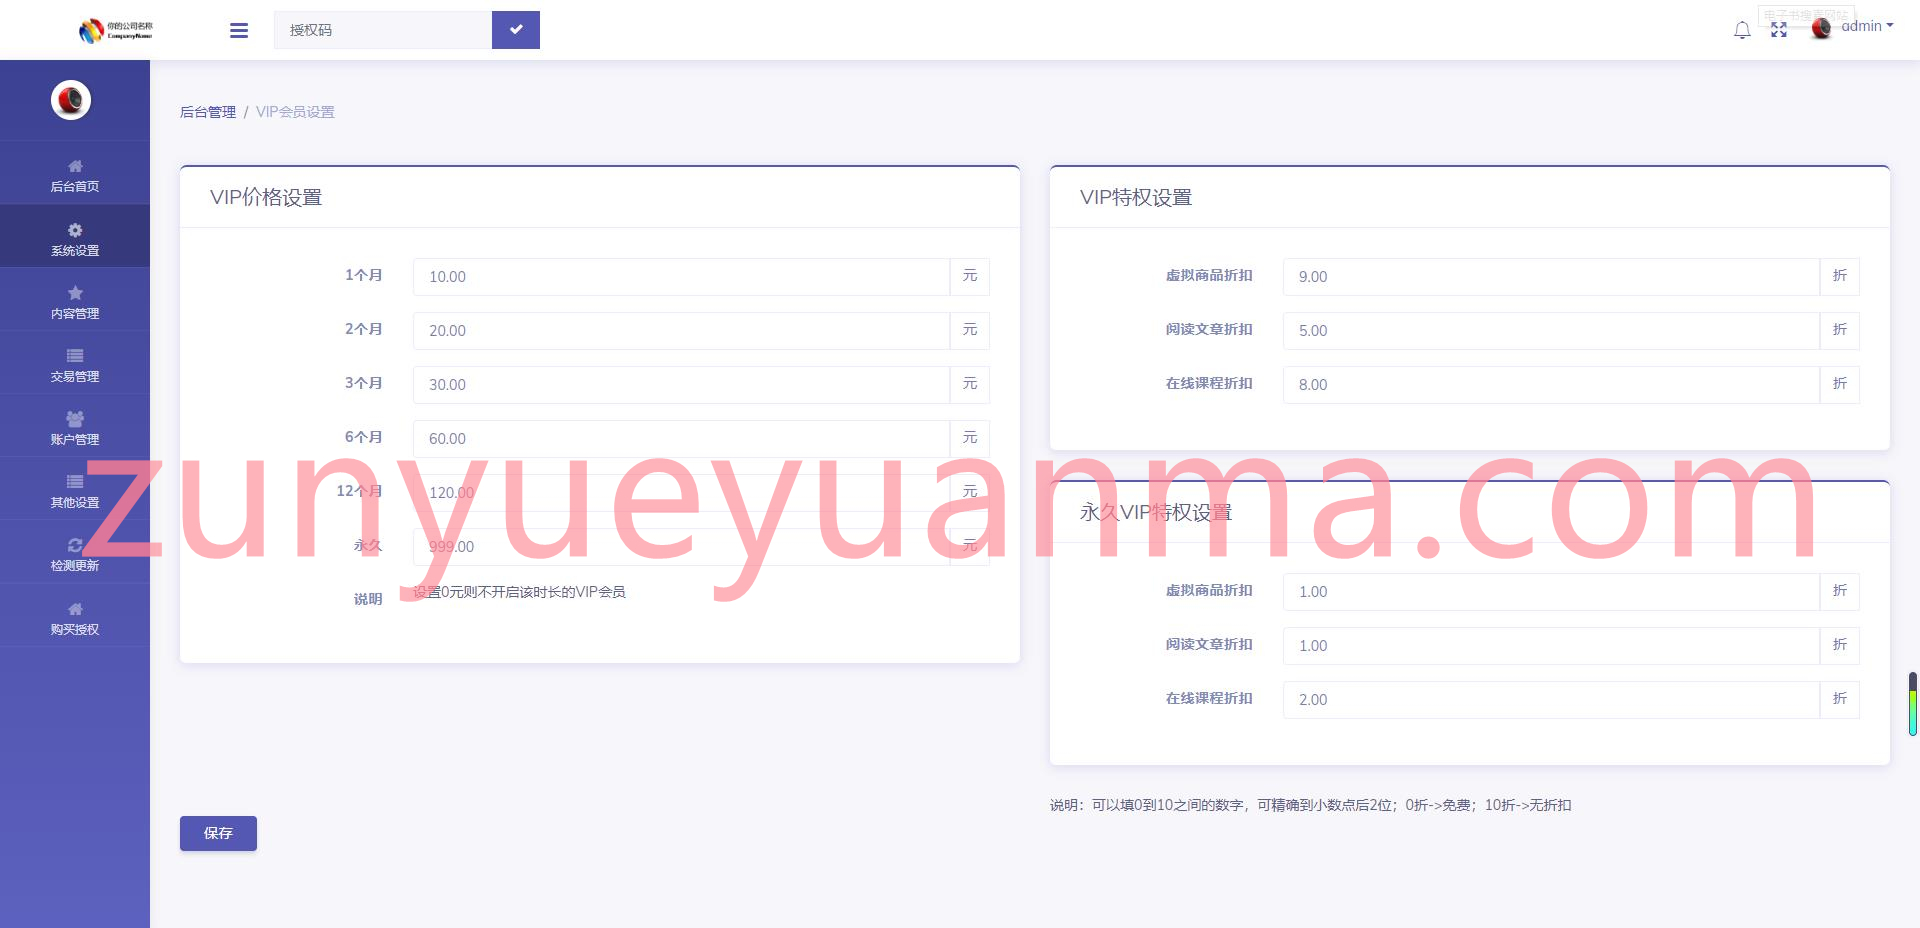Edit the 永久 price field
This screenshot has width=1920, height=928.
tap(681, 547)
